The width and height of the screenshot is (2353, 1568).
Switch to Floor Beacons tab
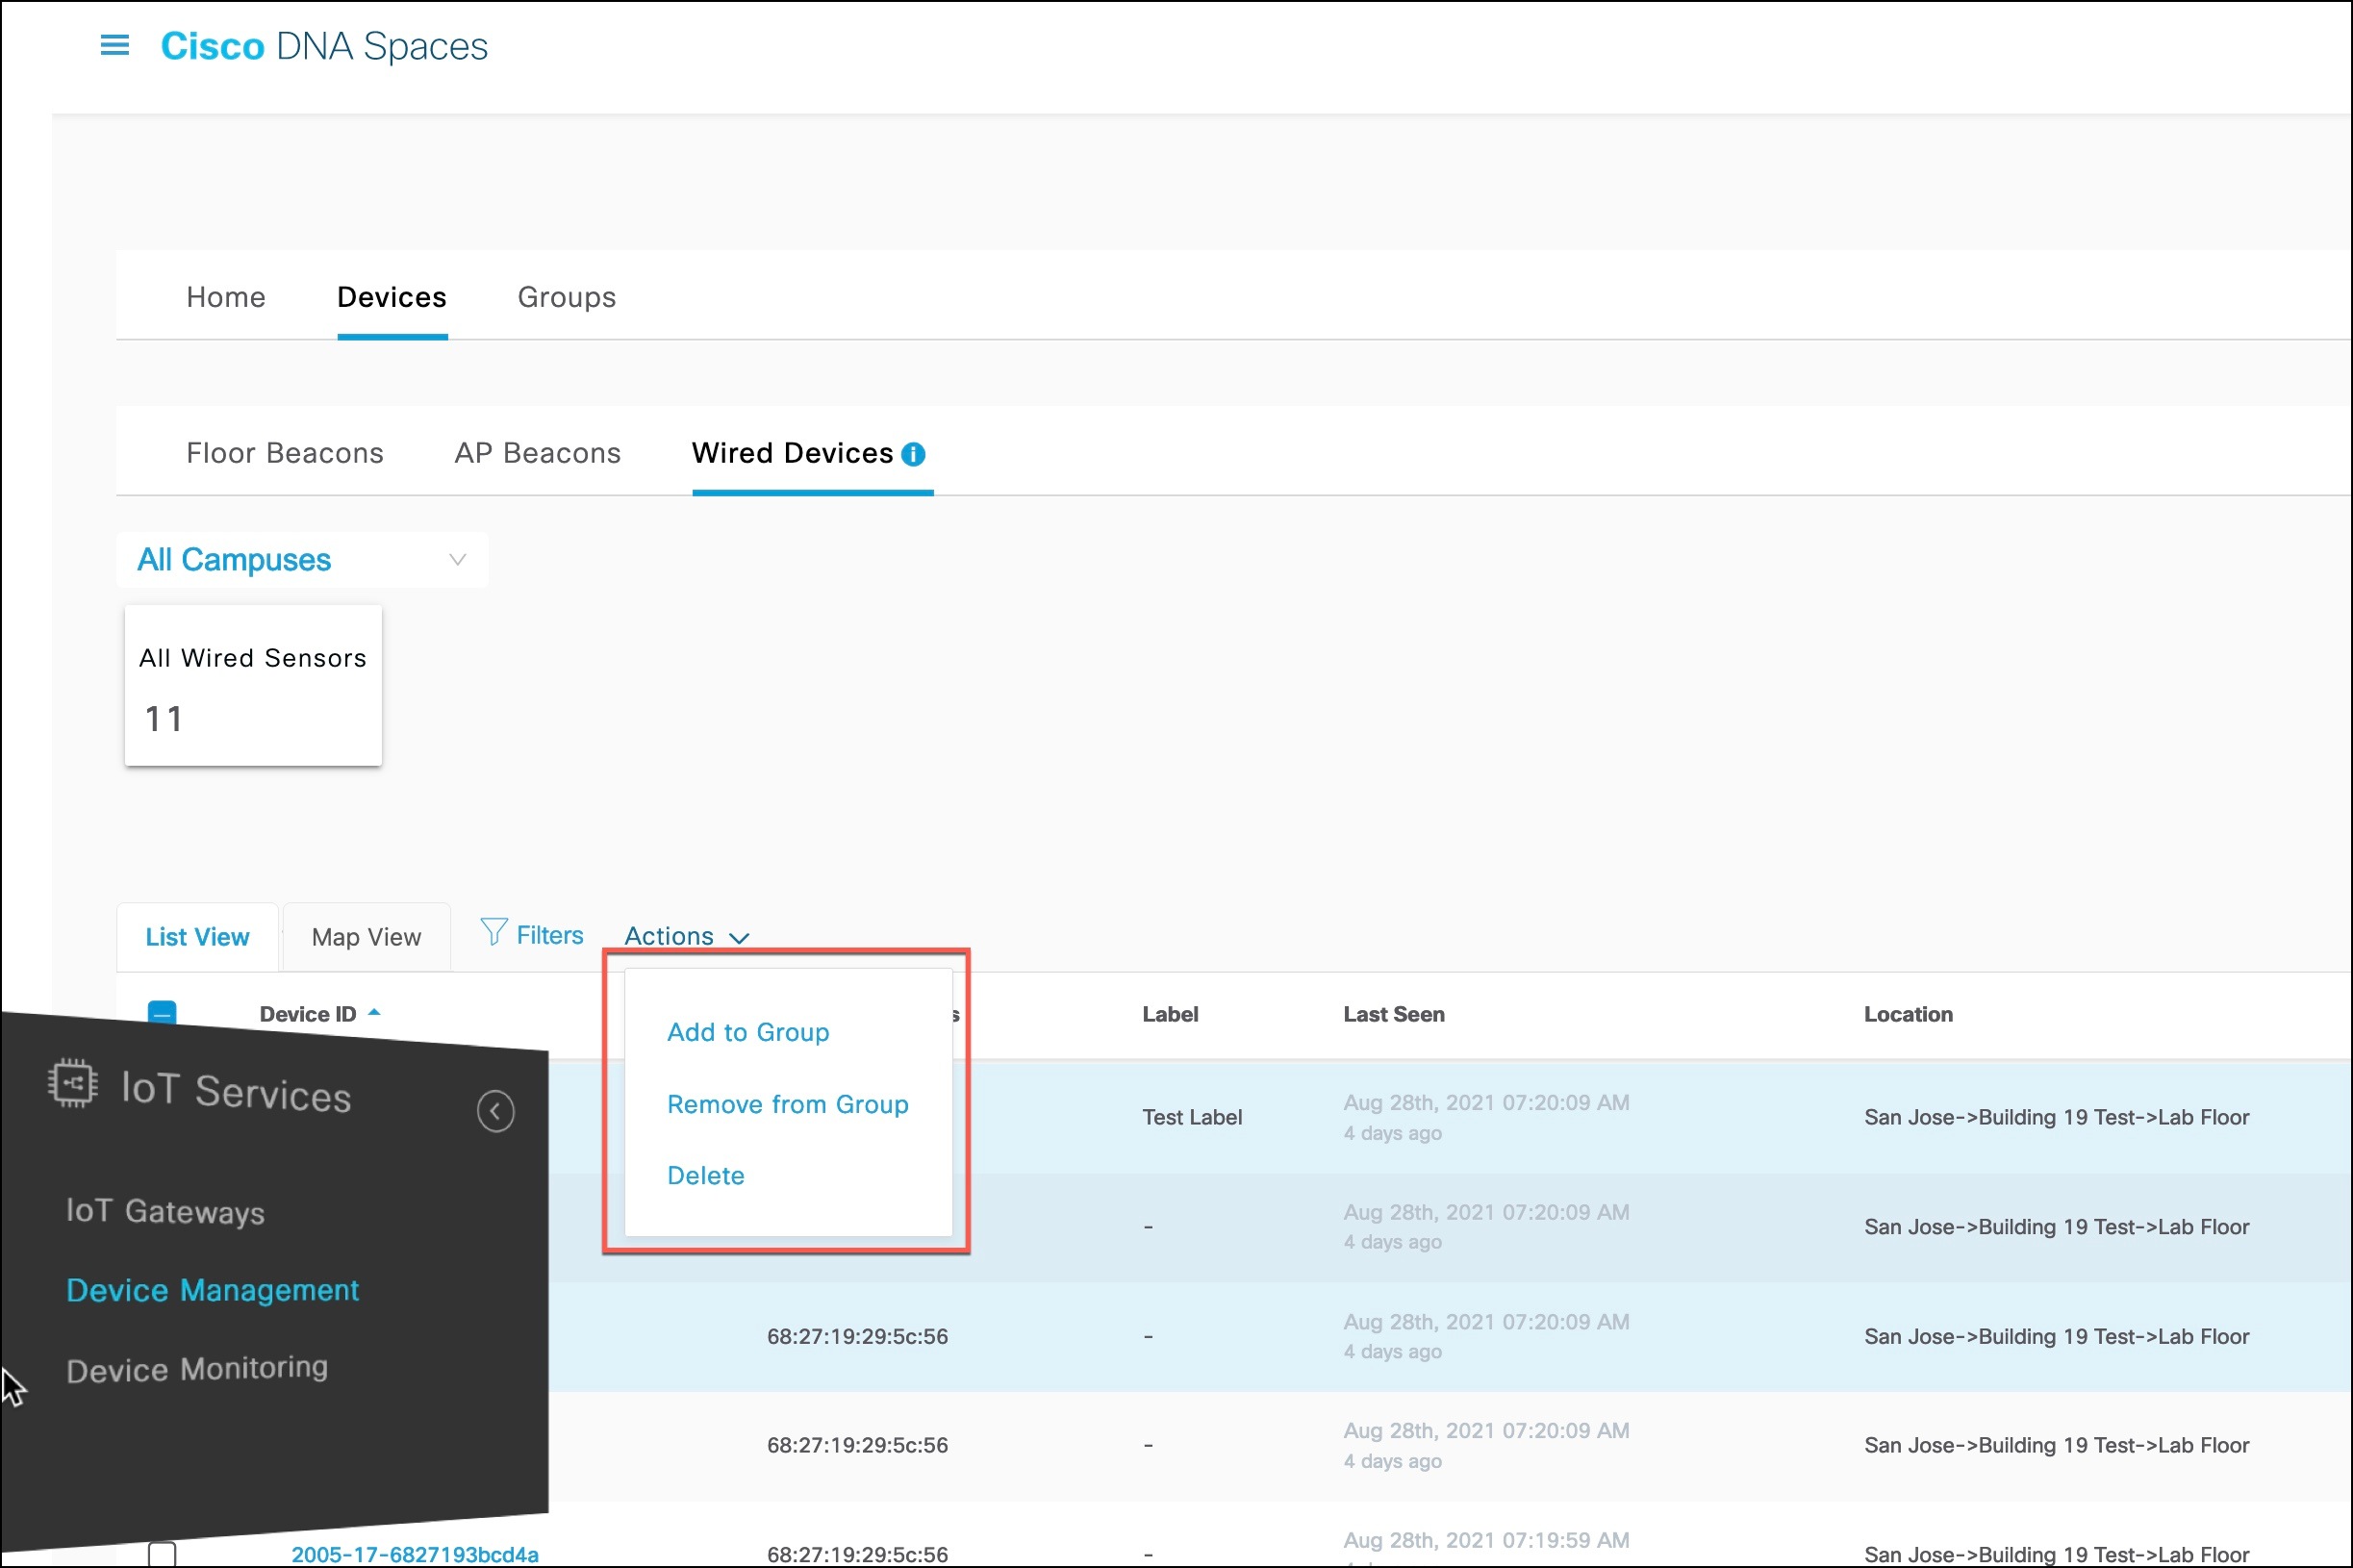285,453
